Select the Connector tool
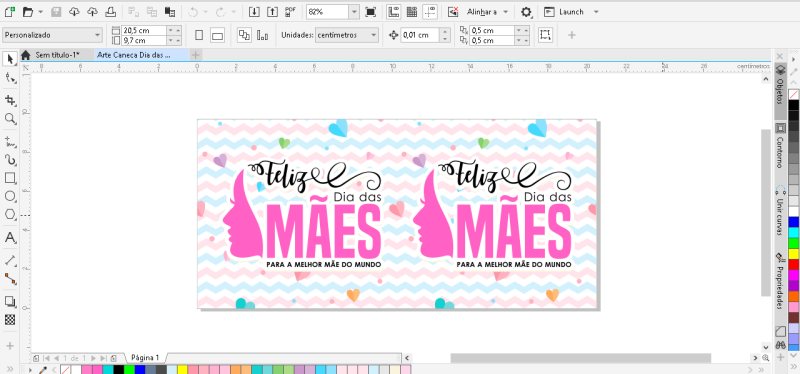800x374 pixels. [x=10, y=279]
